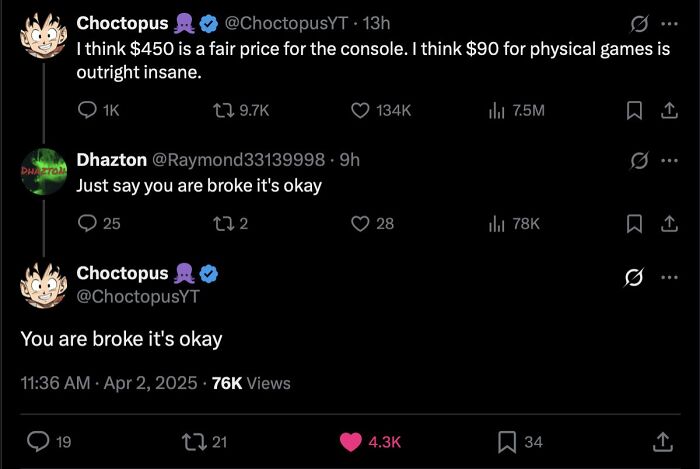
Task: Share Dhazton's reply tweet
Action: click(662, 223)
